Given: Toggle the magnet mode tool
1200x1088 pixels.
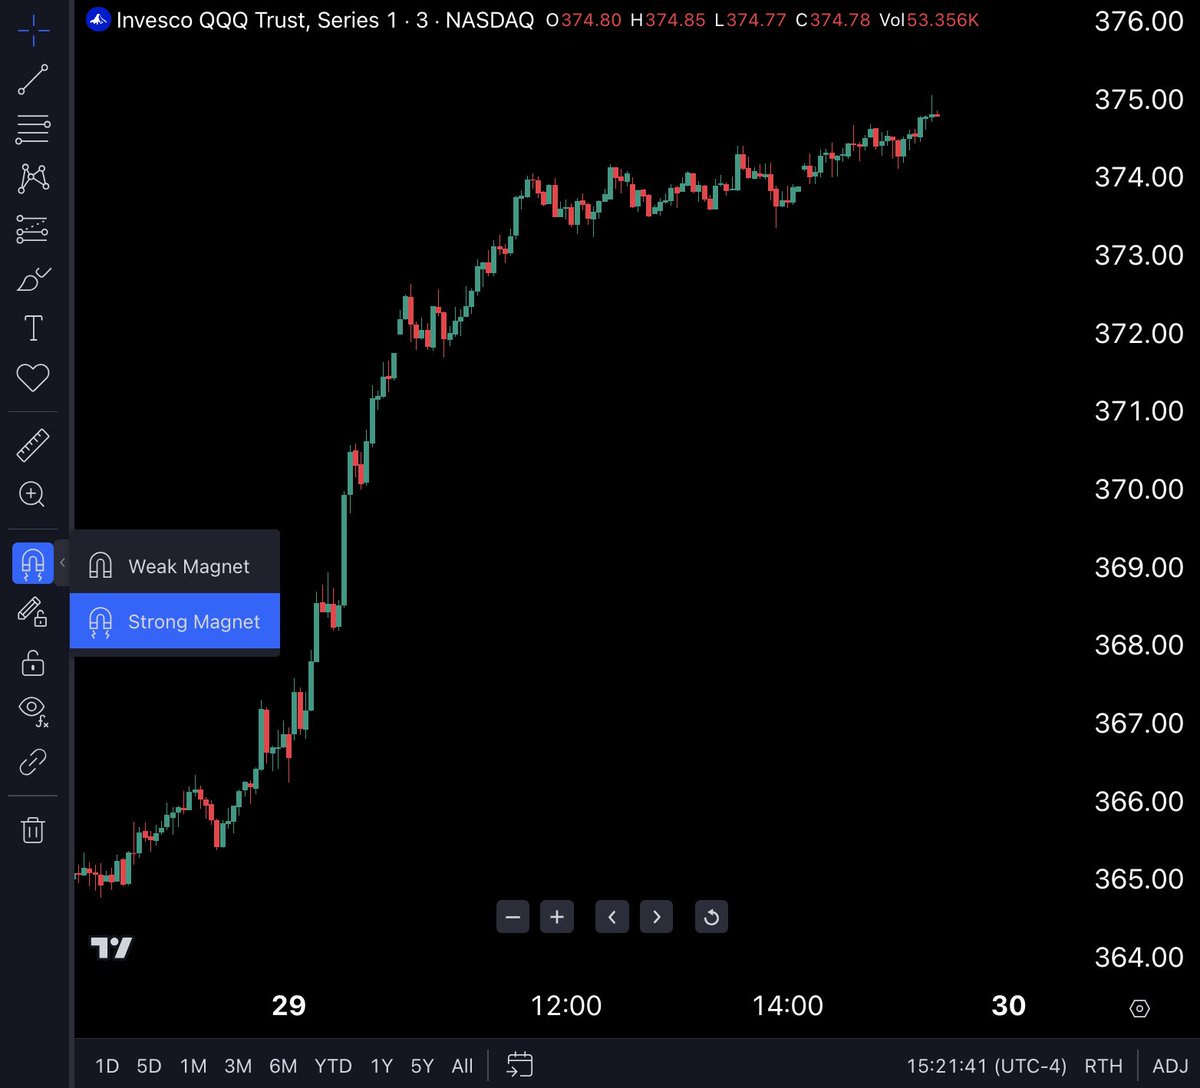Looking at the screenshot, I should [33, 563].
